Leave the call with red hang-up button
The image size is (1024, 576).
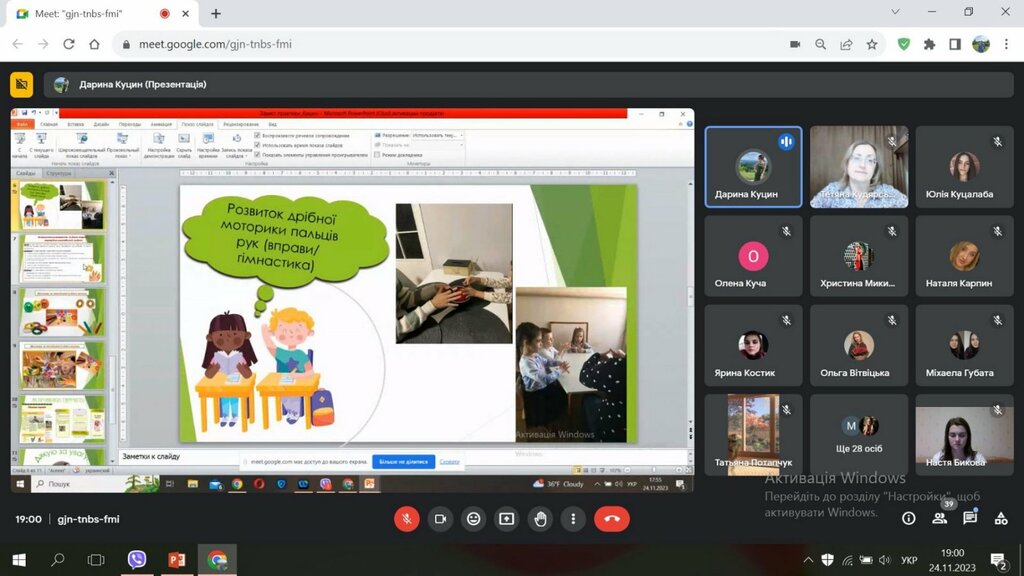(612, 518)
